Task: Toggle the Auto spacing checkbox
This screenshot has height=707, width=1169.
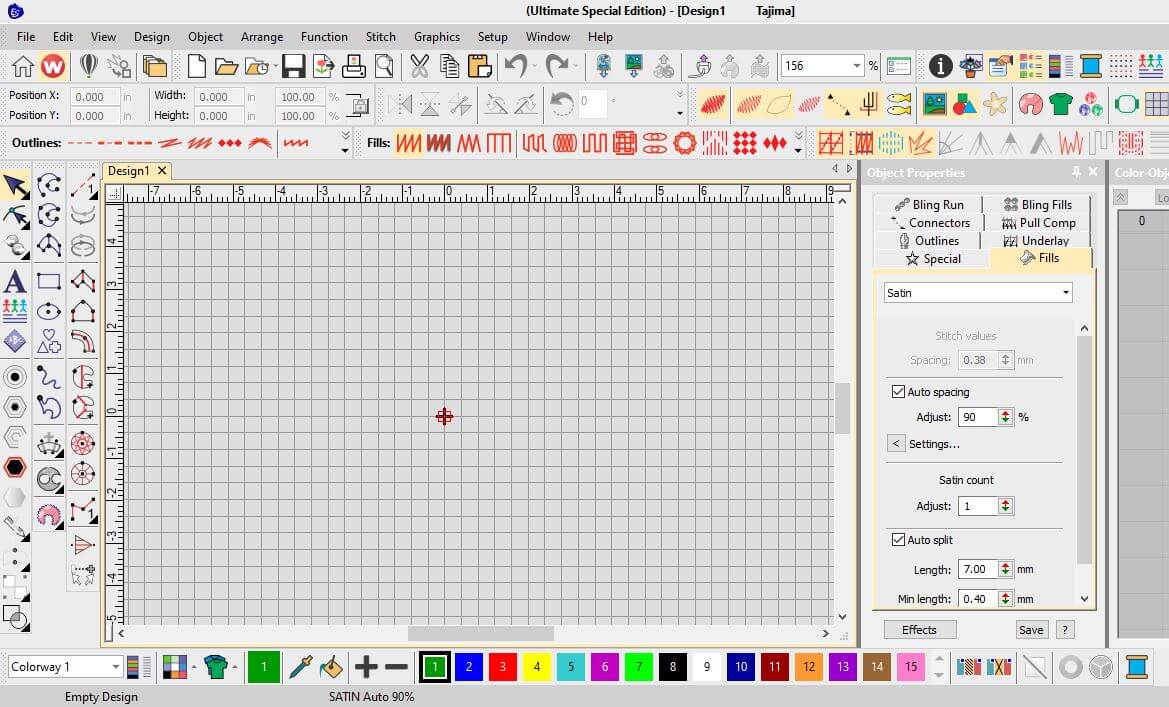Action: click(x=898, y=392)
